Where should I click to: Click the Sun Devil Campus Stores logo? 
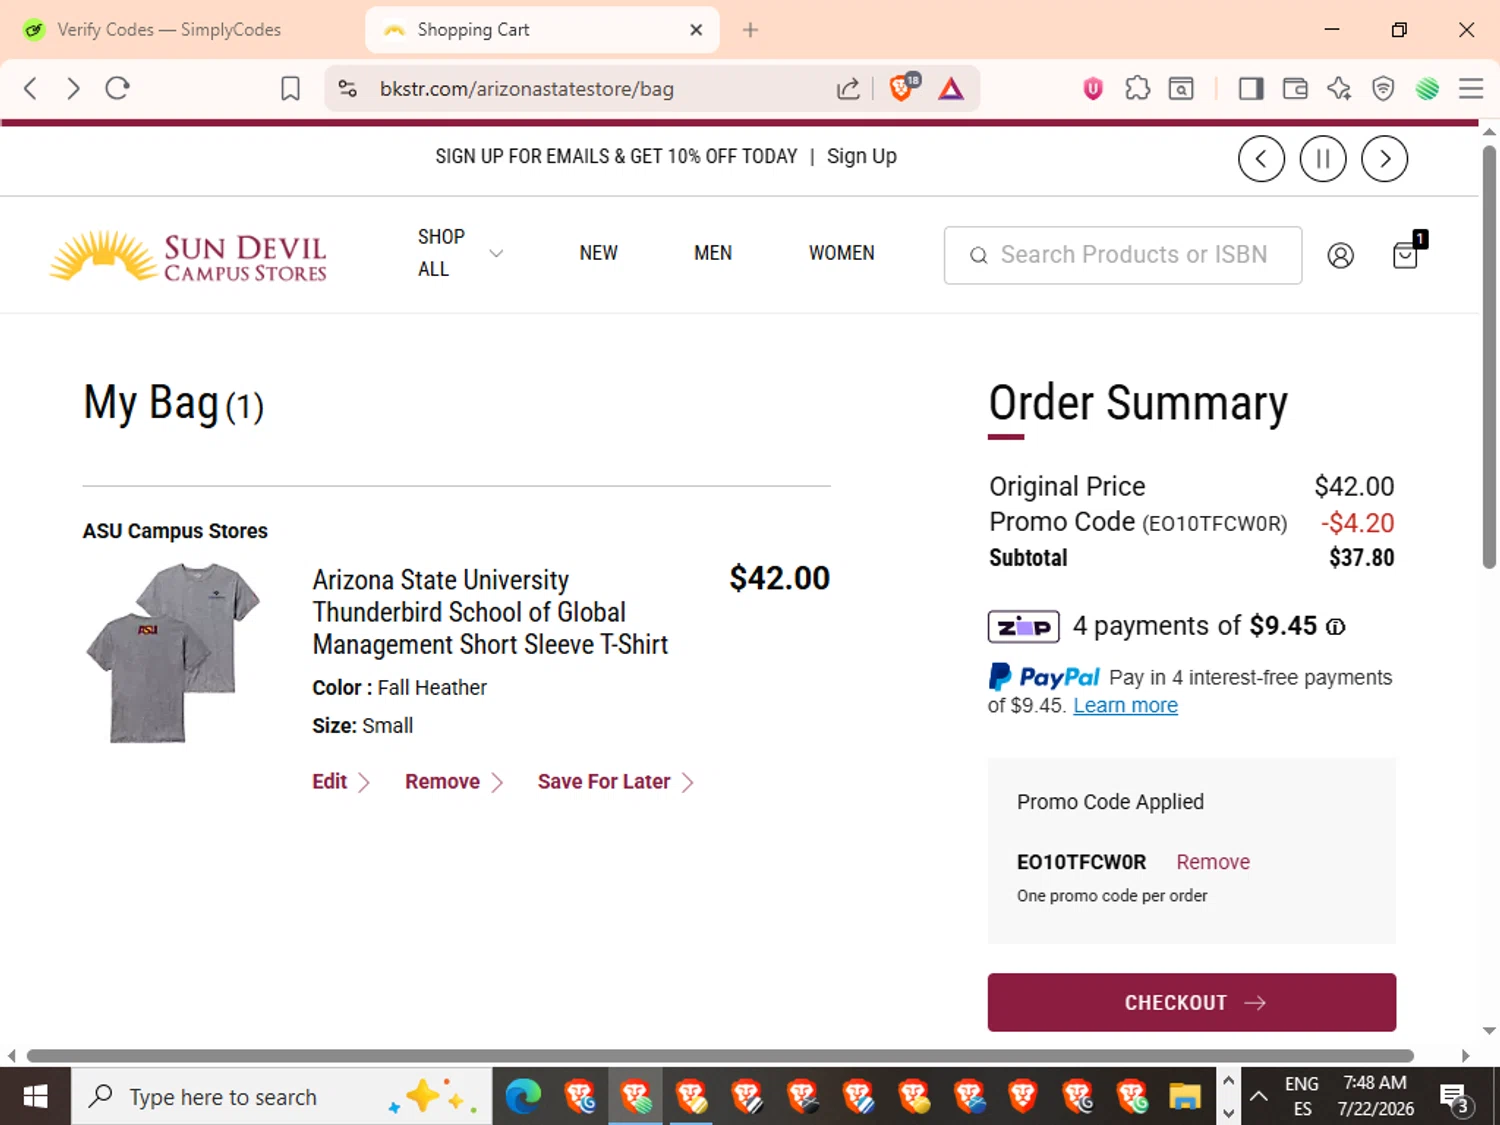click(188, 256)
